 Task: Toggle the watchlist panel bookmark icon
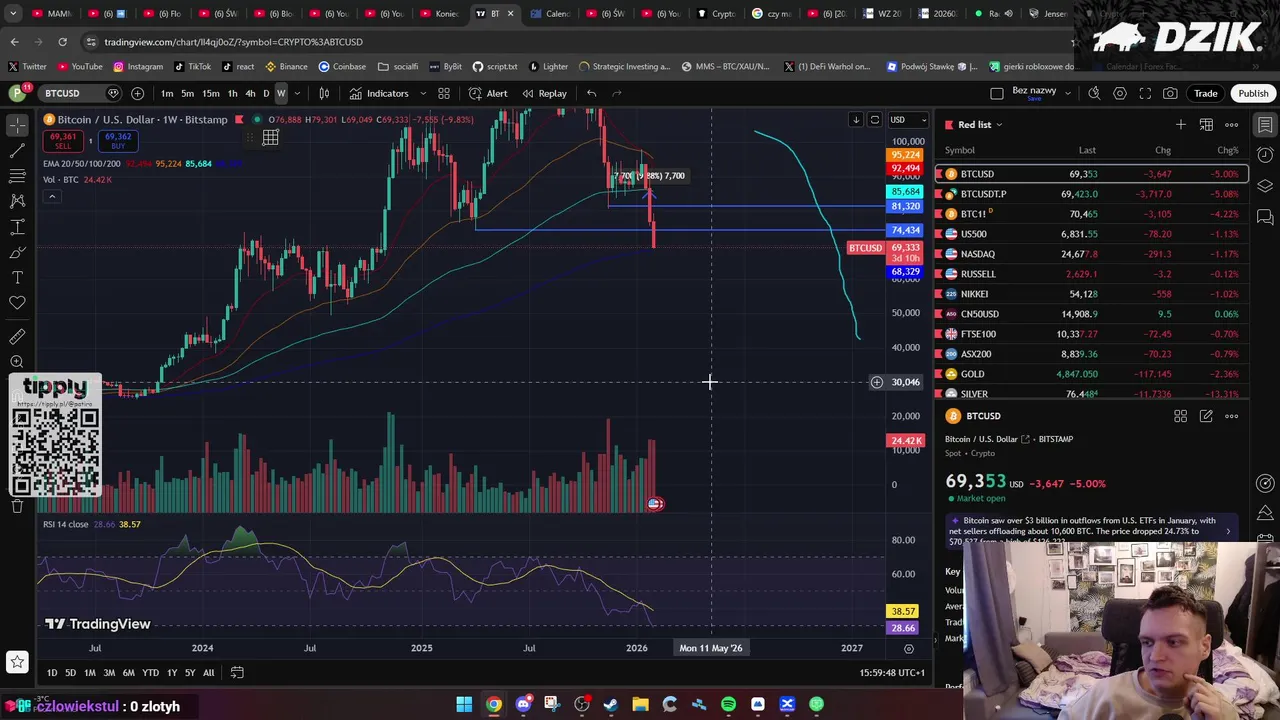(1265, 125)
